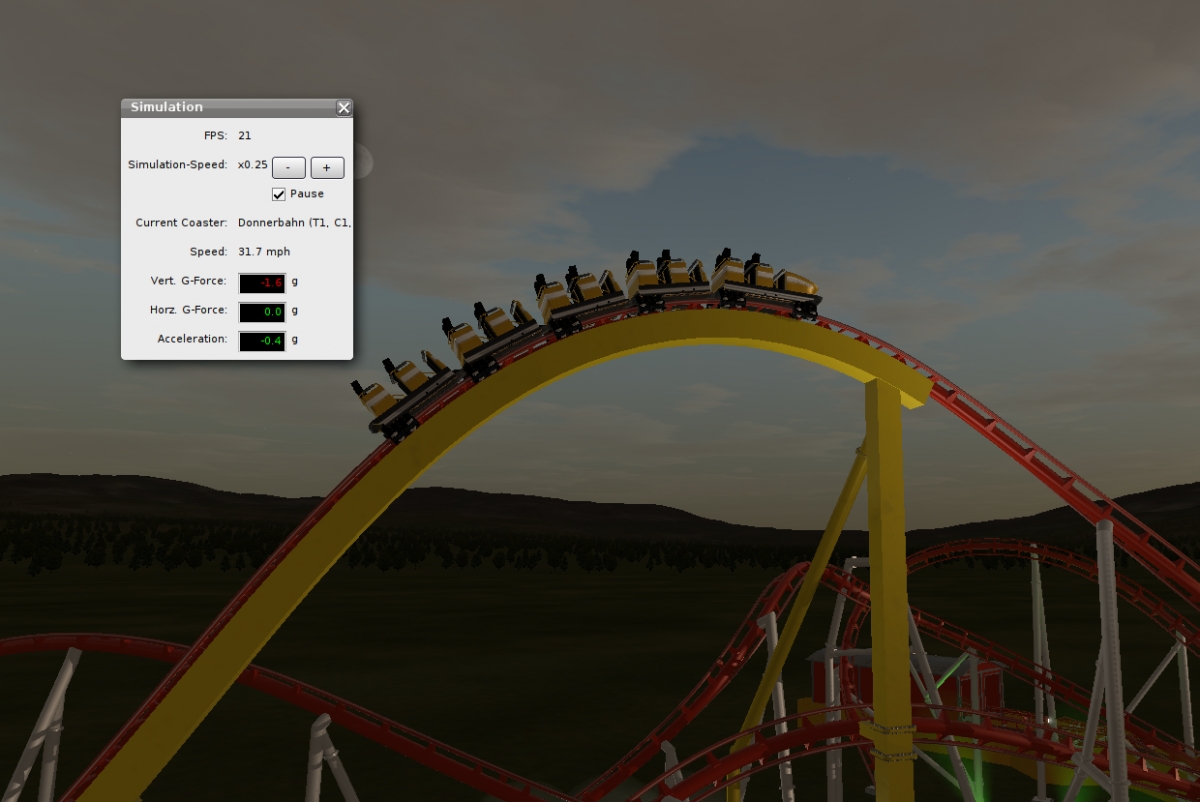The width and height of the screenshot is (1200, 802).
Task: Select the 'Donnerbahn (T1, C1,' coaster text
Action: coord(295,223)
